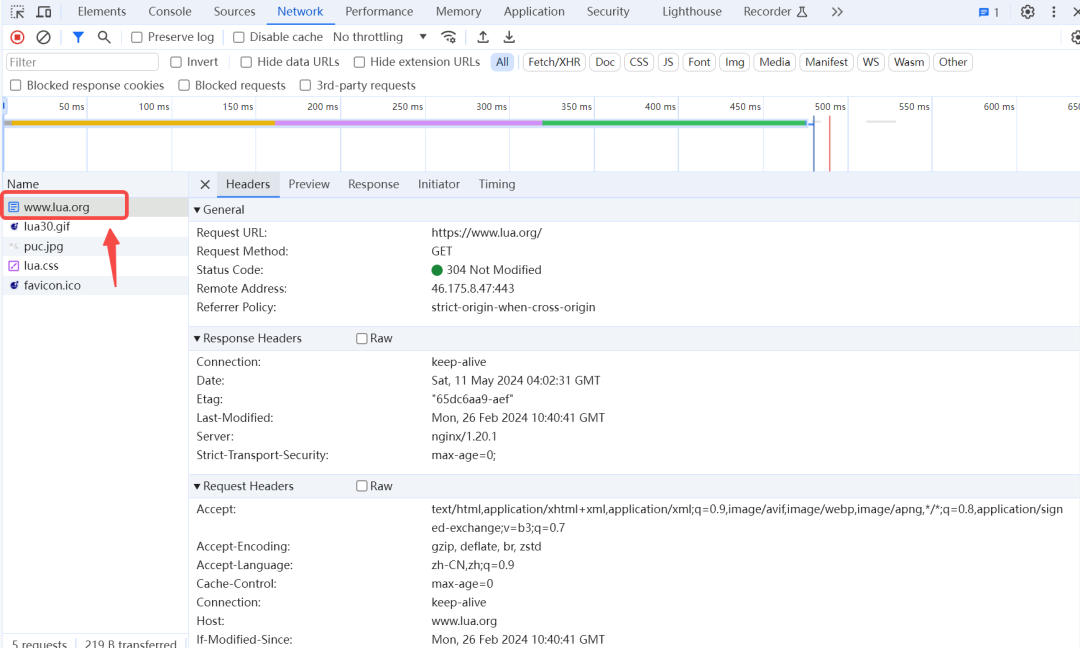
Task: Click the record network log icon
Action: point(17,37)
